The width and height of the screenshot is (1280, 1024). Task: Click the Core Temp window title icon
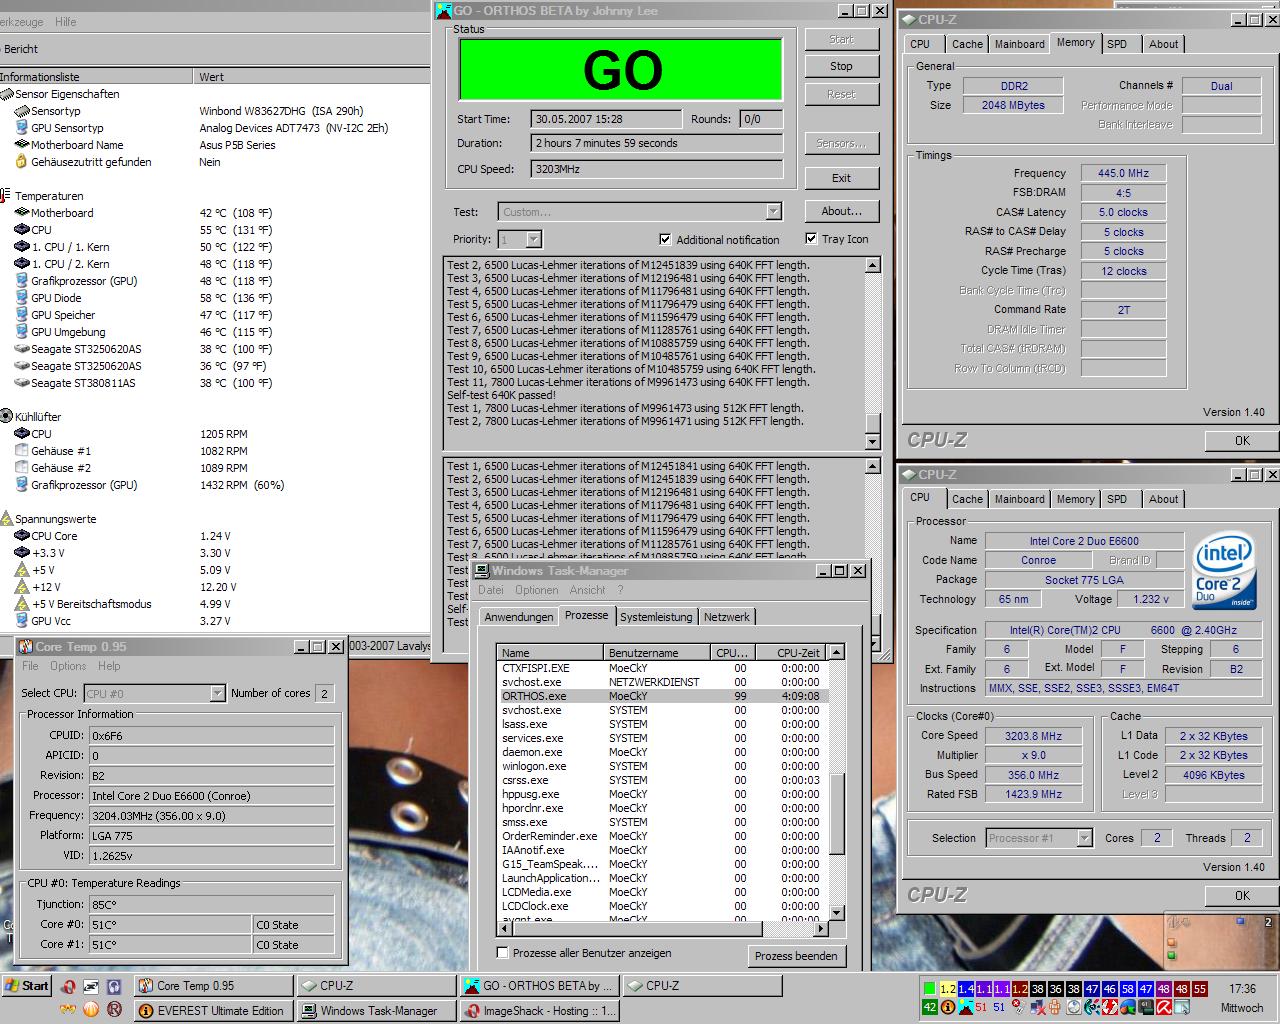pyautogui.click(x=25, y=647)
